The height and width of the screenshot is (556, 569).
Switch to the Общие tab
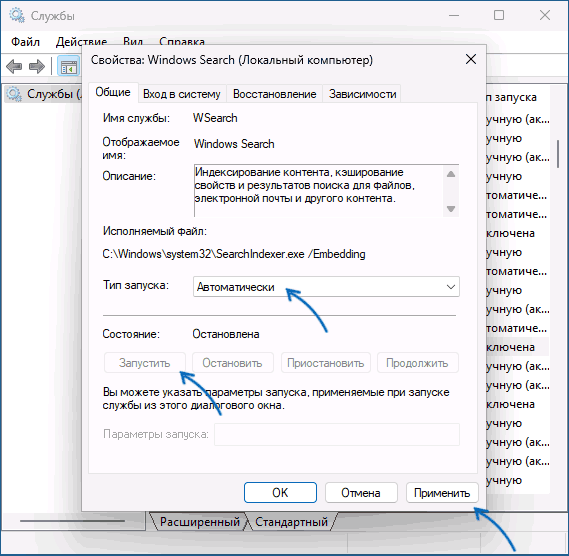(113, 92)
